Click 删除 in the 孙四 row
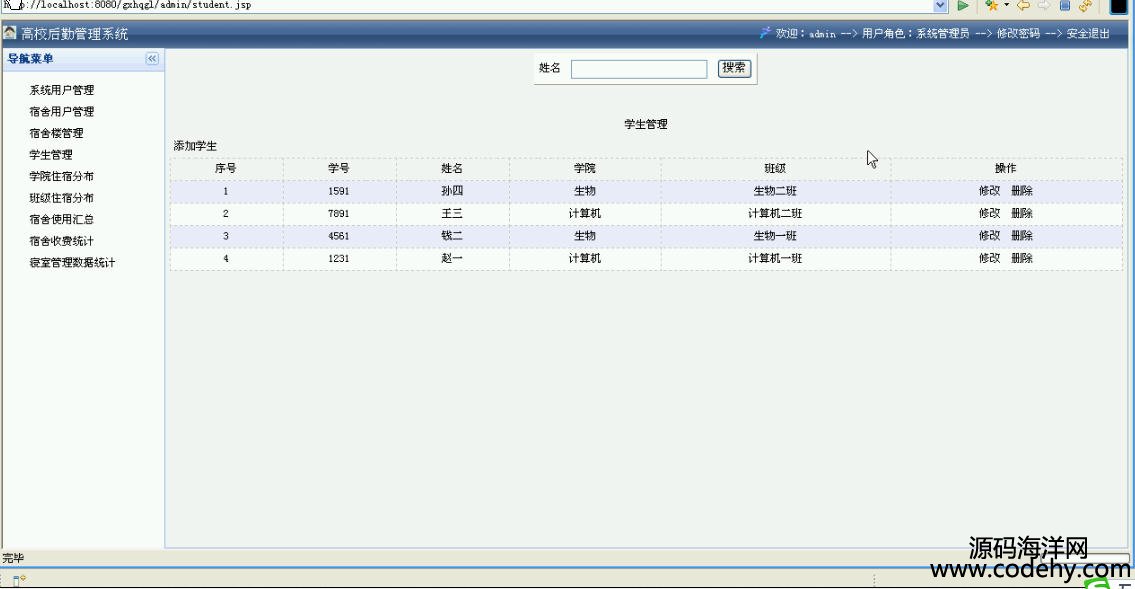The width and height of the screenshot is (1135, 589). click(x=1022, y=191)
